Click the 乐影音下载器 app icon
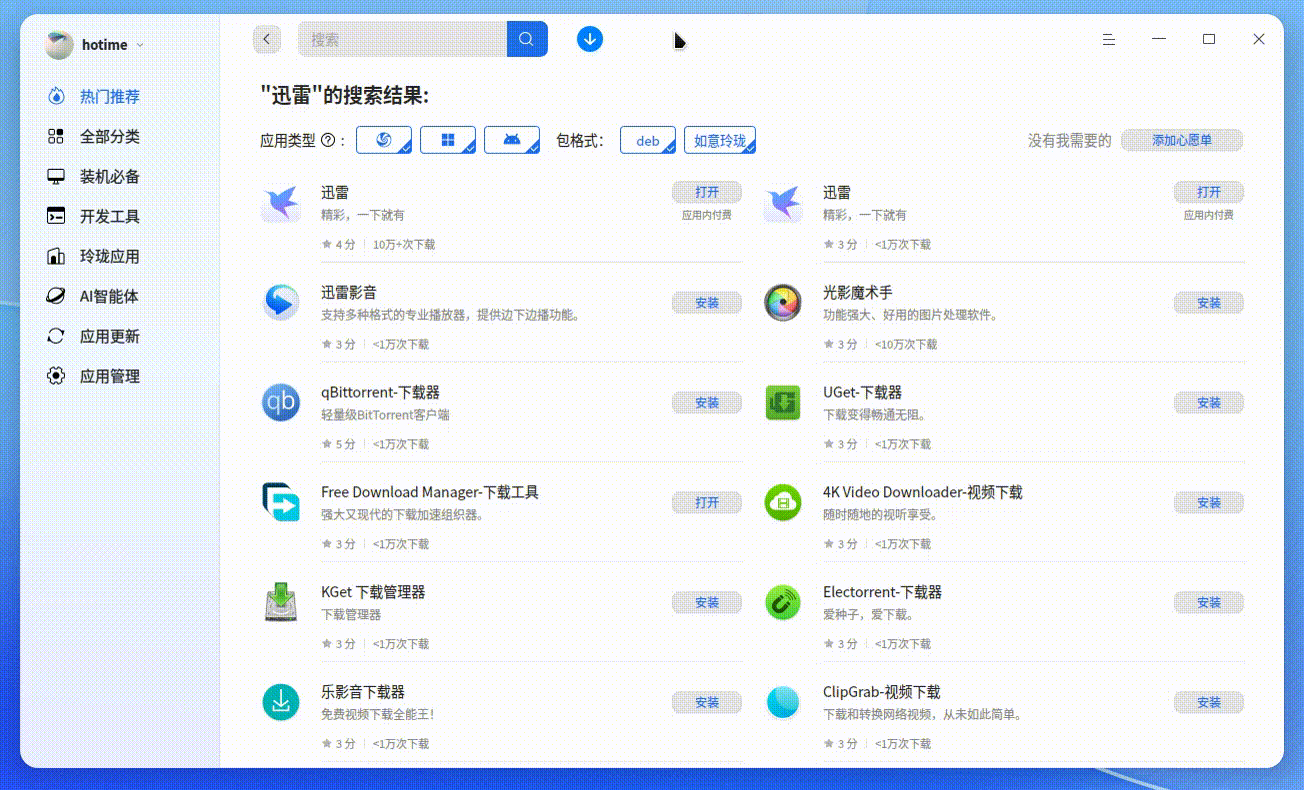The image size is (1304, 790). point(281,702)
